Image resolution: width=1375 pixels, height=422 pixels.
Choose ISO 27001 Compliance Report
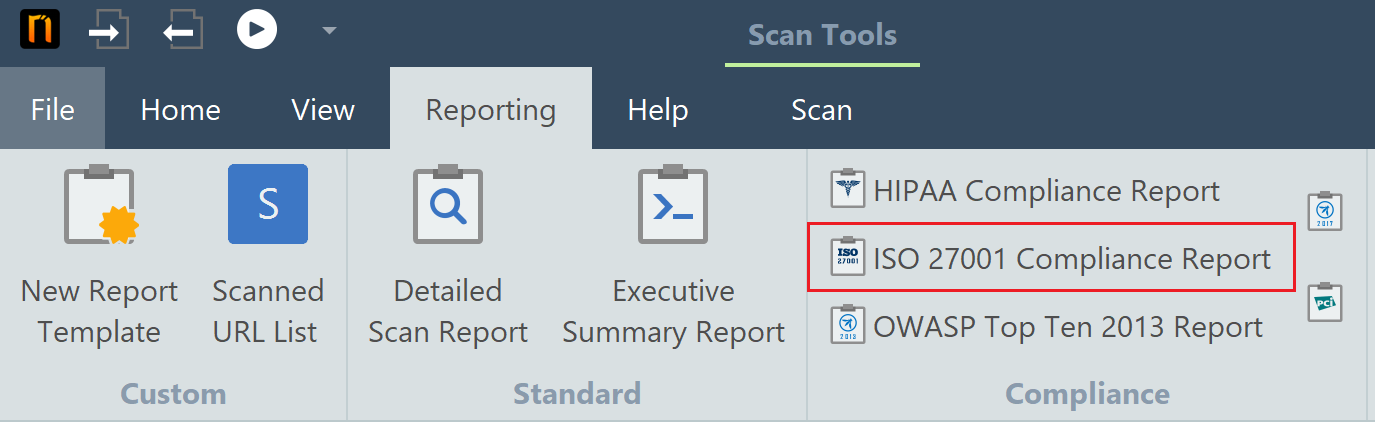point(1051,259)
